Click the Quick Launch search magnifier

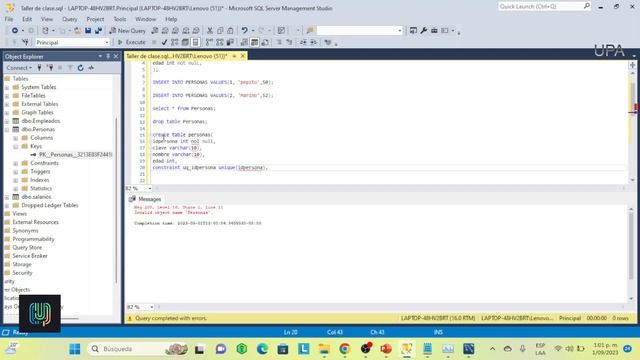click(x=587, y=6)
